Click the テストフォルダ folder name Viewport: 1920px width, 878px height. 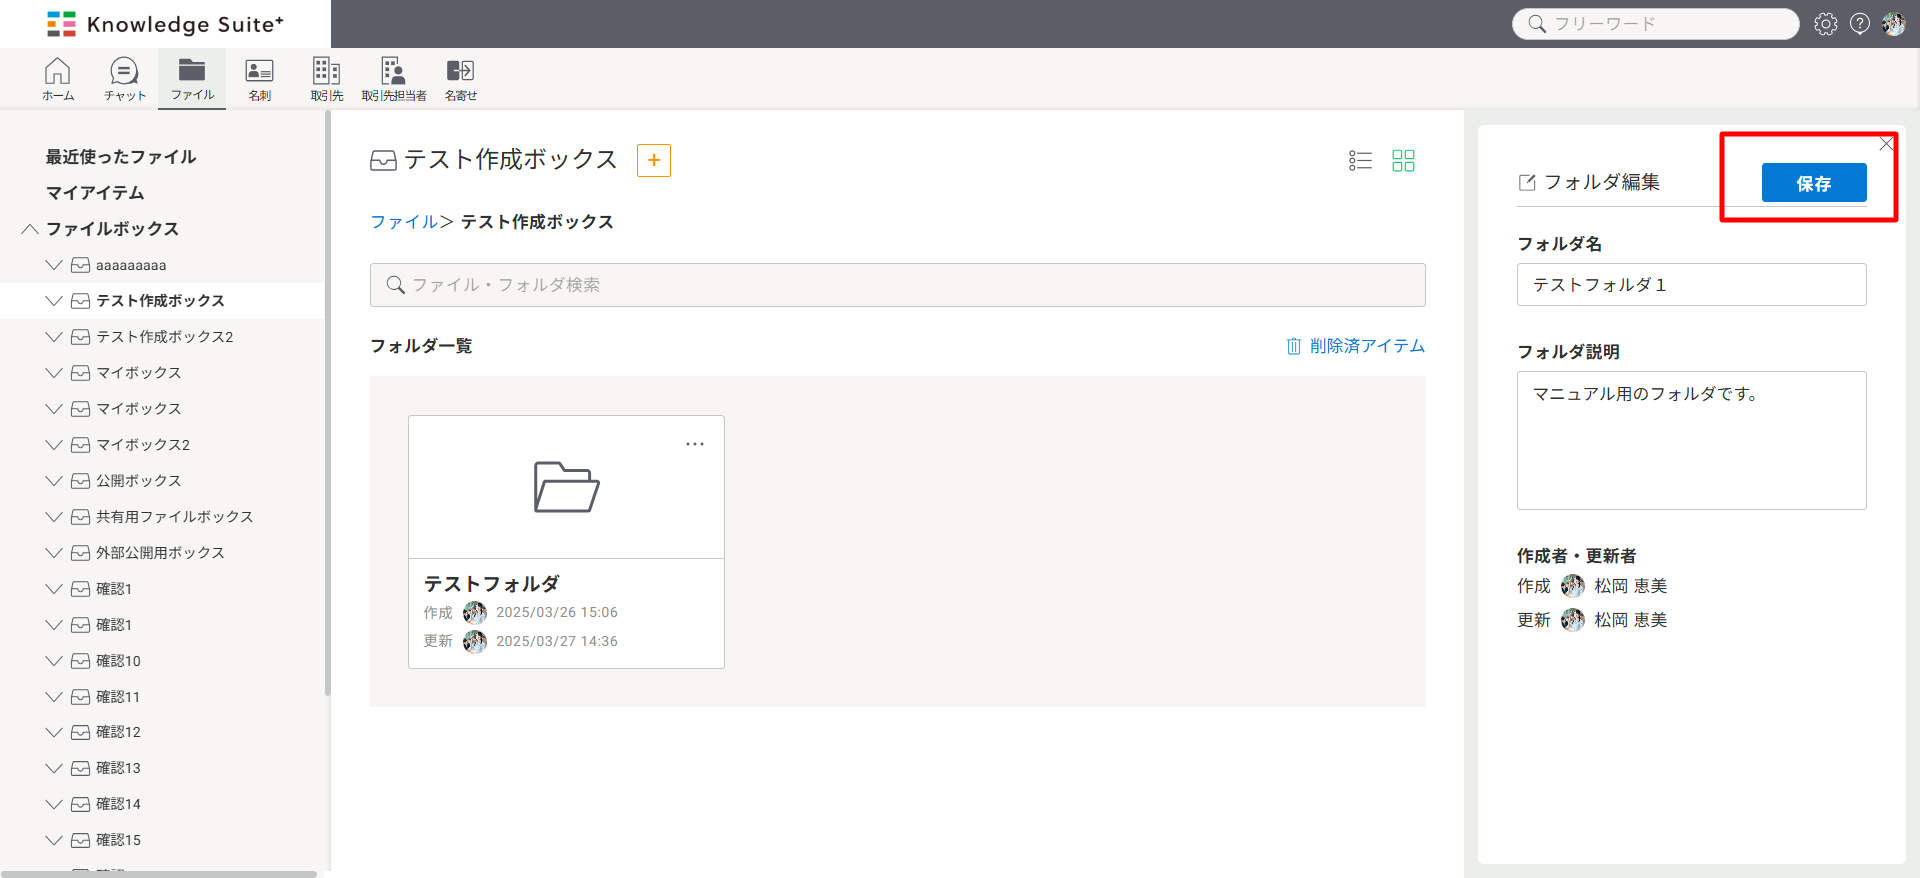(491, 584)
